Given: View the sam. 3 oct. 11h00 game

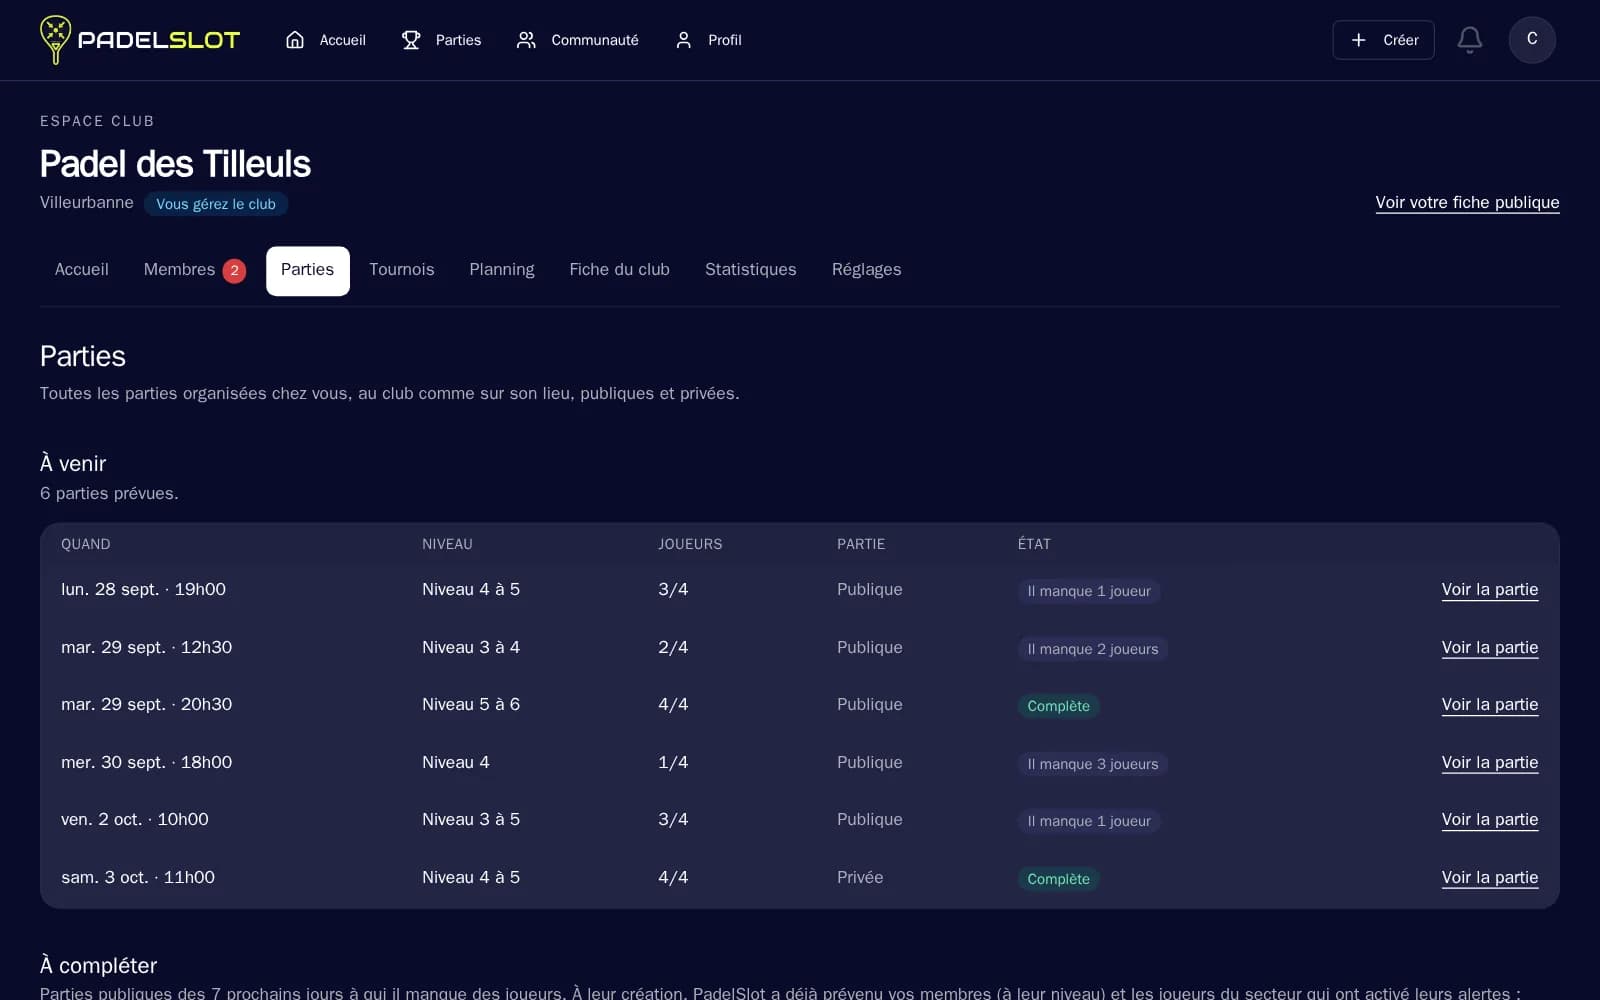Looking at the screenshot, I should point(1490,878).
